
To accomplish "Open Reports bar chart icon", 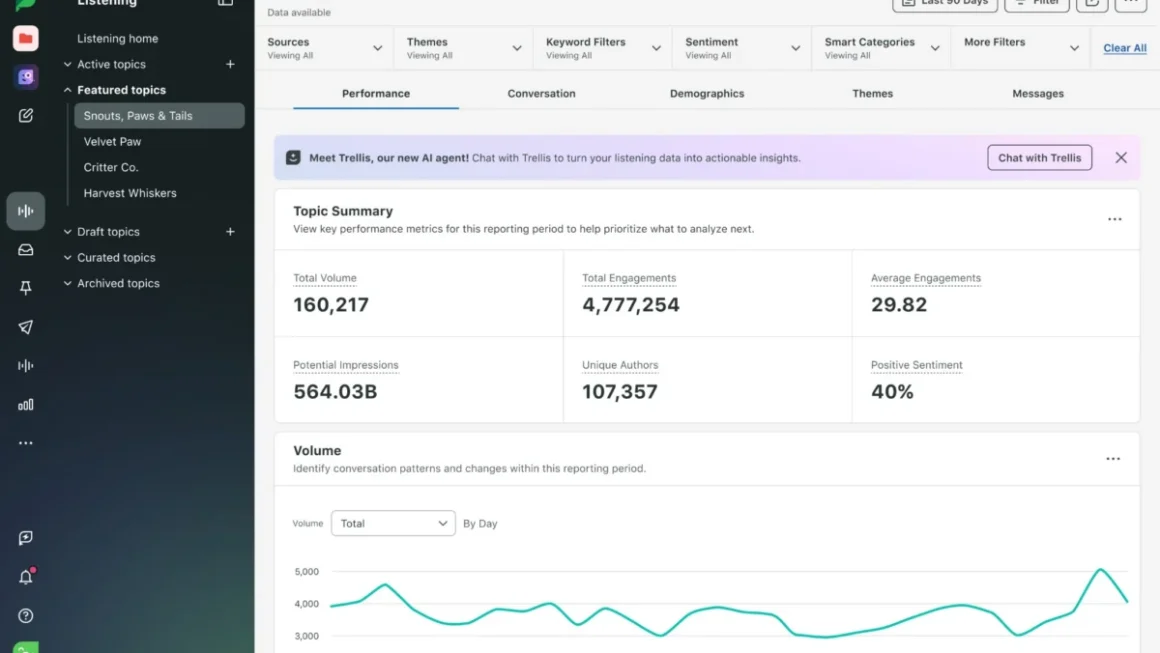I will tap(26, 405).
